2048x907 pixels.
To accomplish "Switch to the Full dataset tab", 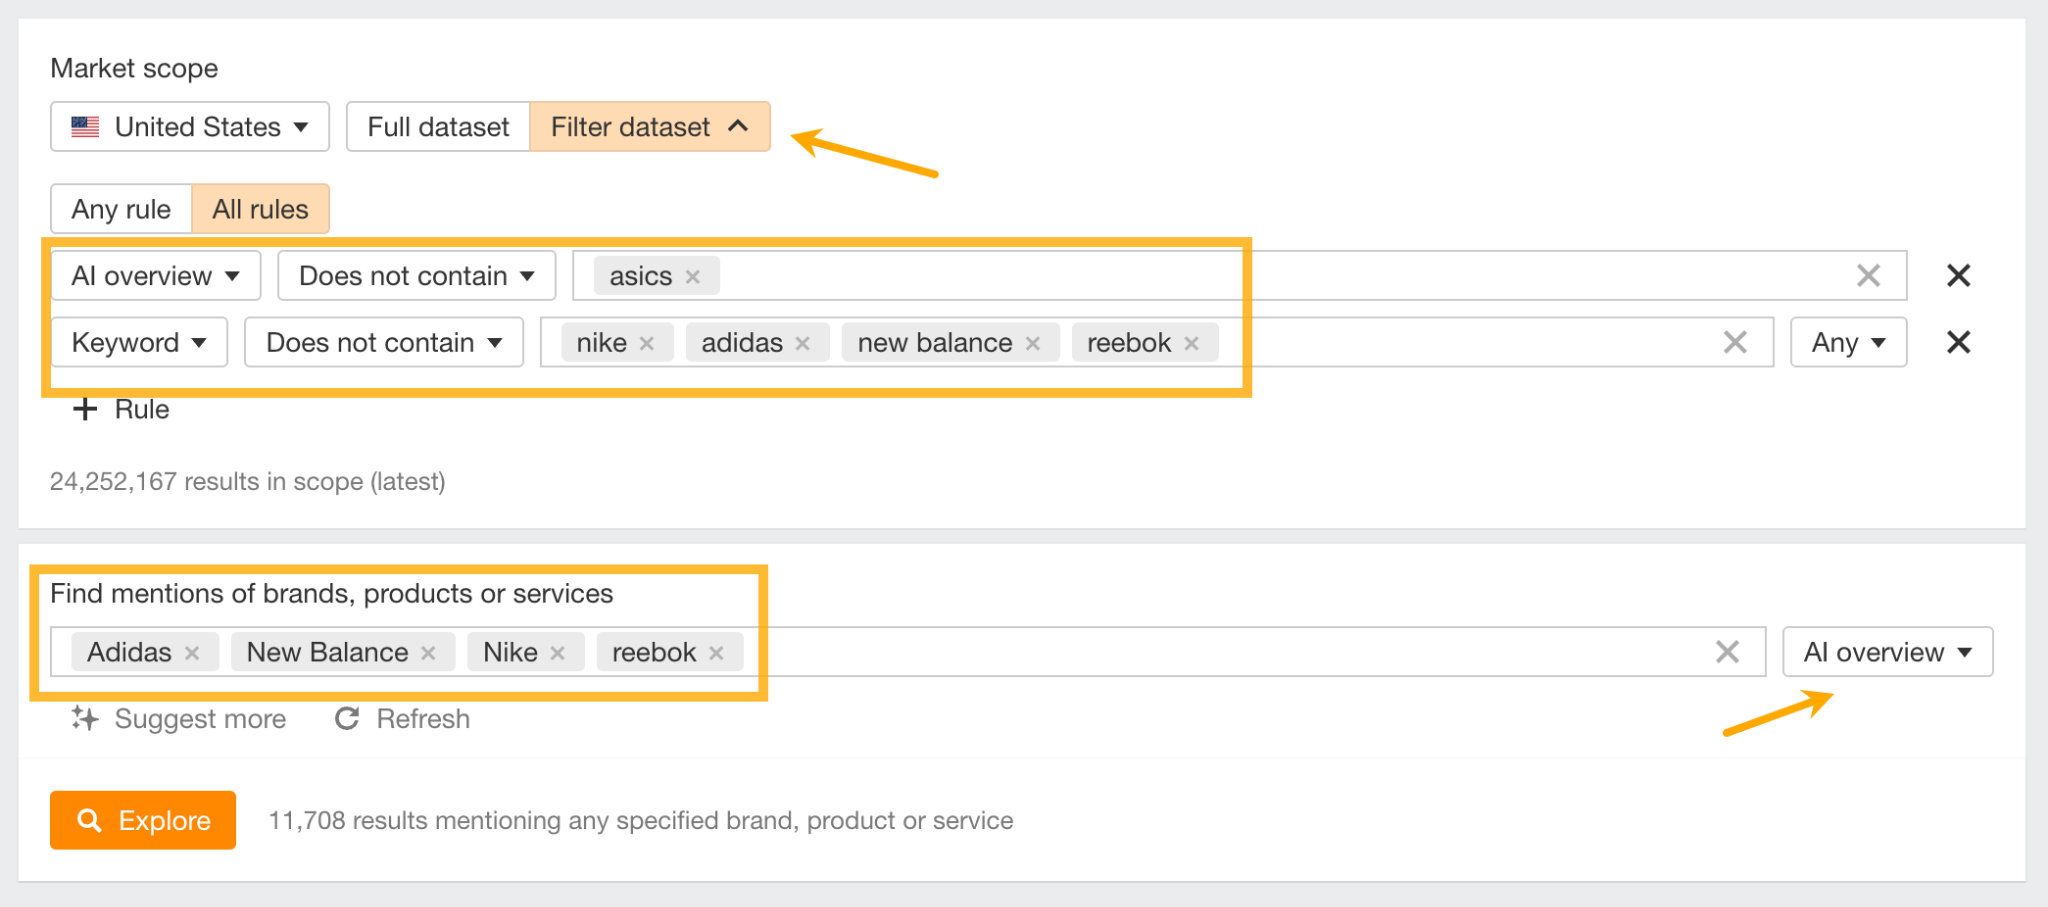I will [438, 126].
